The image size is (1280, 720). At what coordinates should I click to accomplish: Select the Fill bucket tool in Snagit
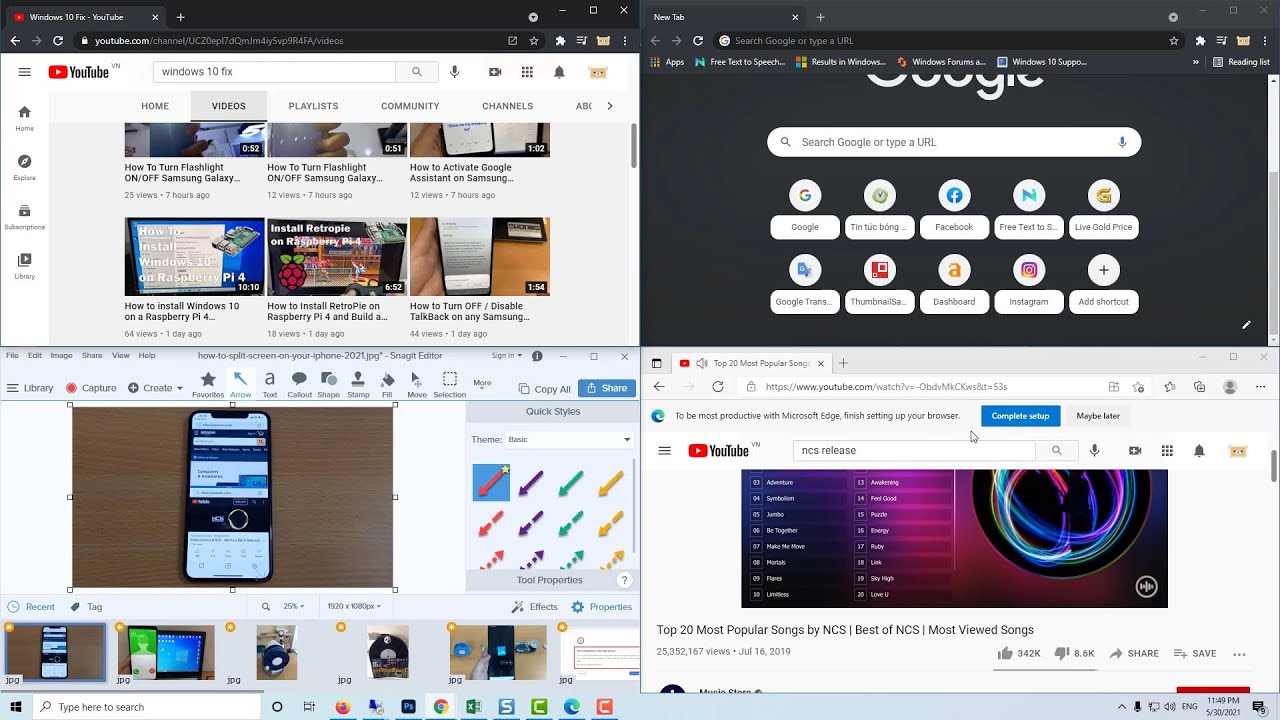click(387, 384)
